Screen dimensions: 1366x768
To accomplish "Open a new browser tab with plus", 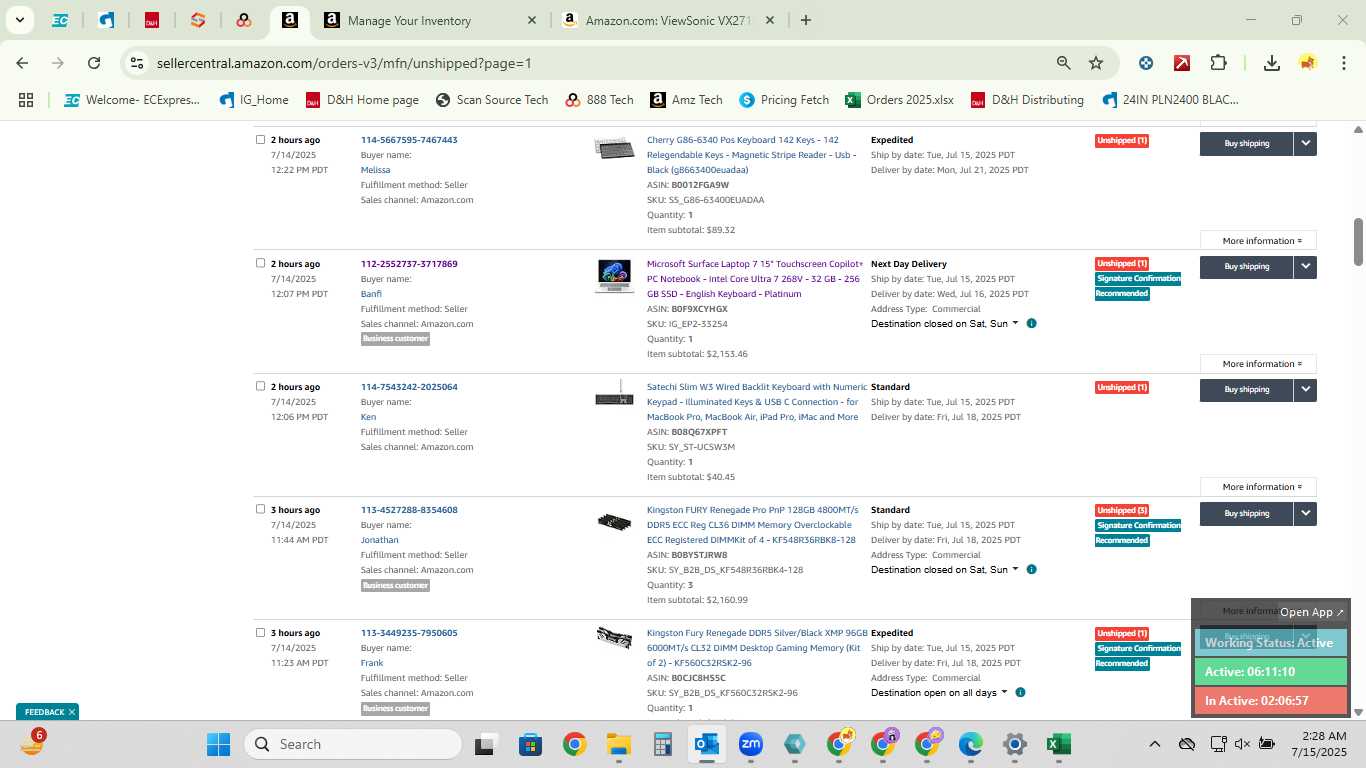I will pos(806,20).
